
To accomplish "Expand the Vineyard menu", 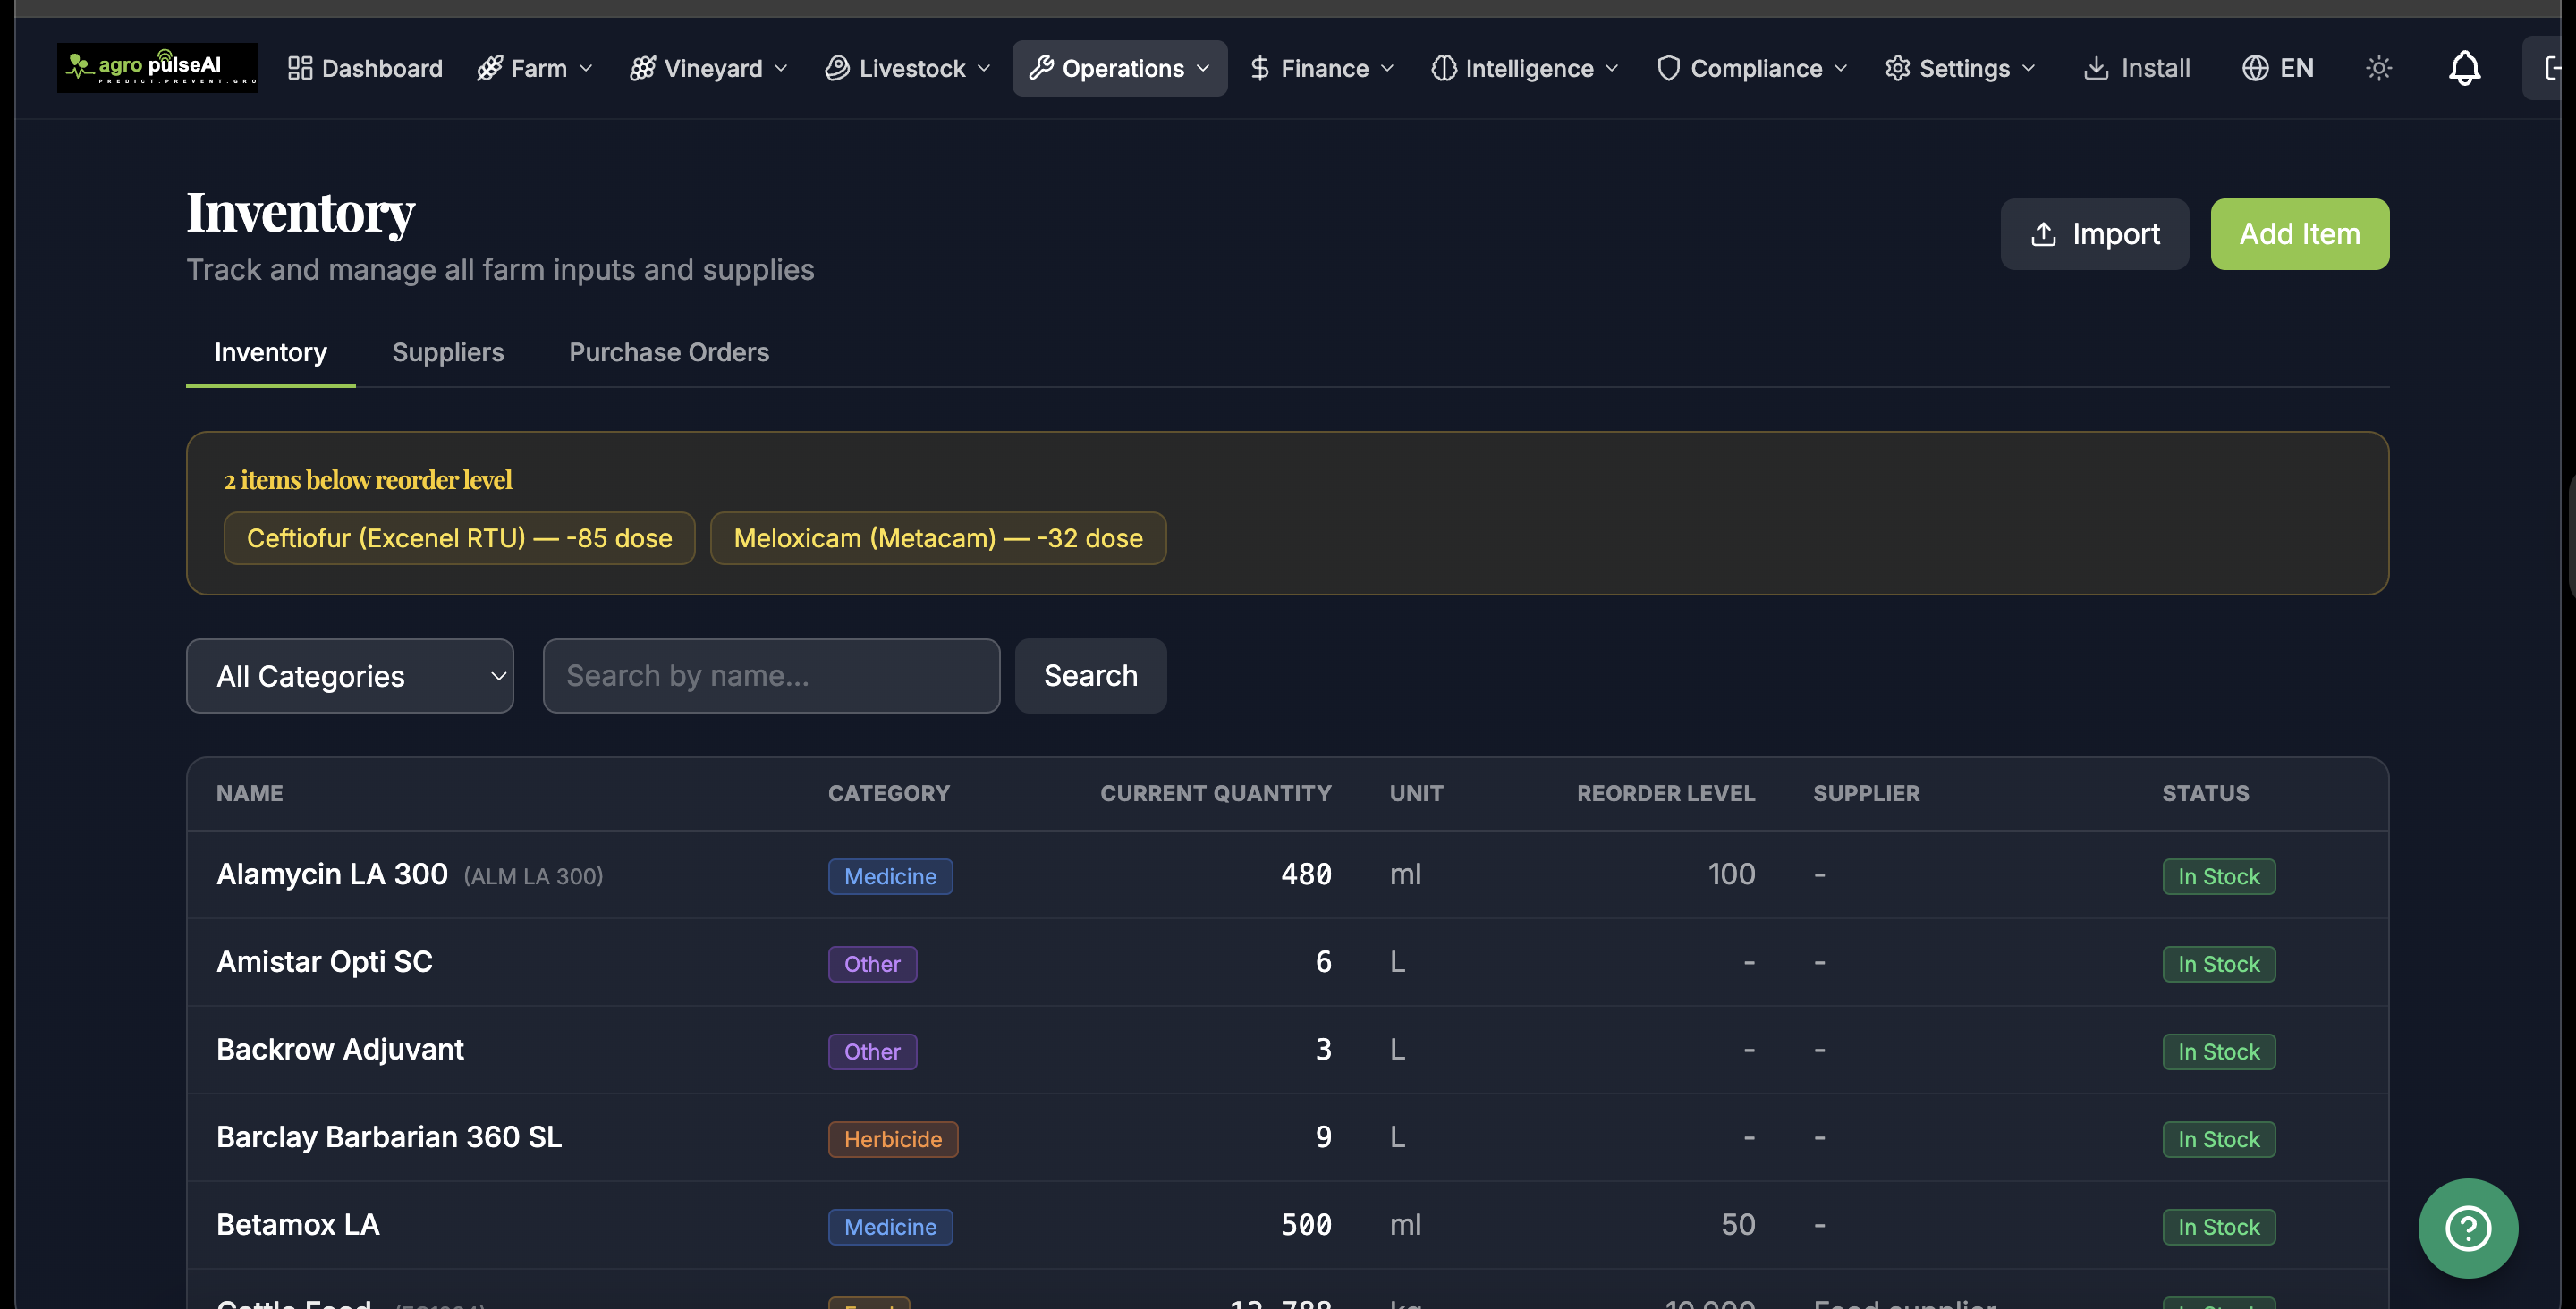I will [x=709, y=68].
